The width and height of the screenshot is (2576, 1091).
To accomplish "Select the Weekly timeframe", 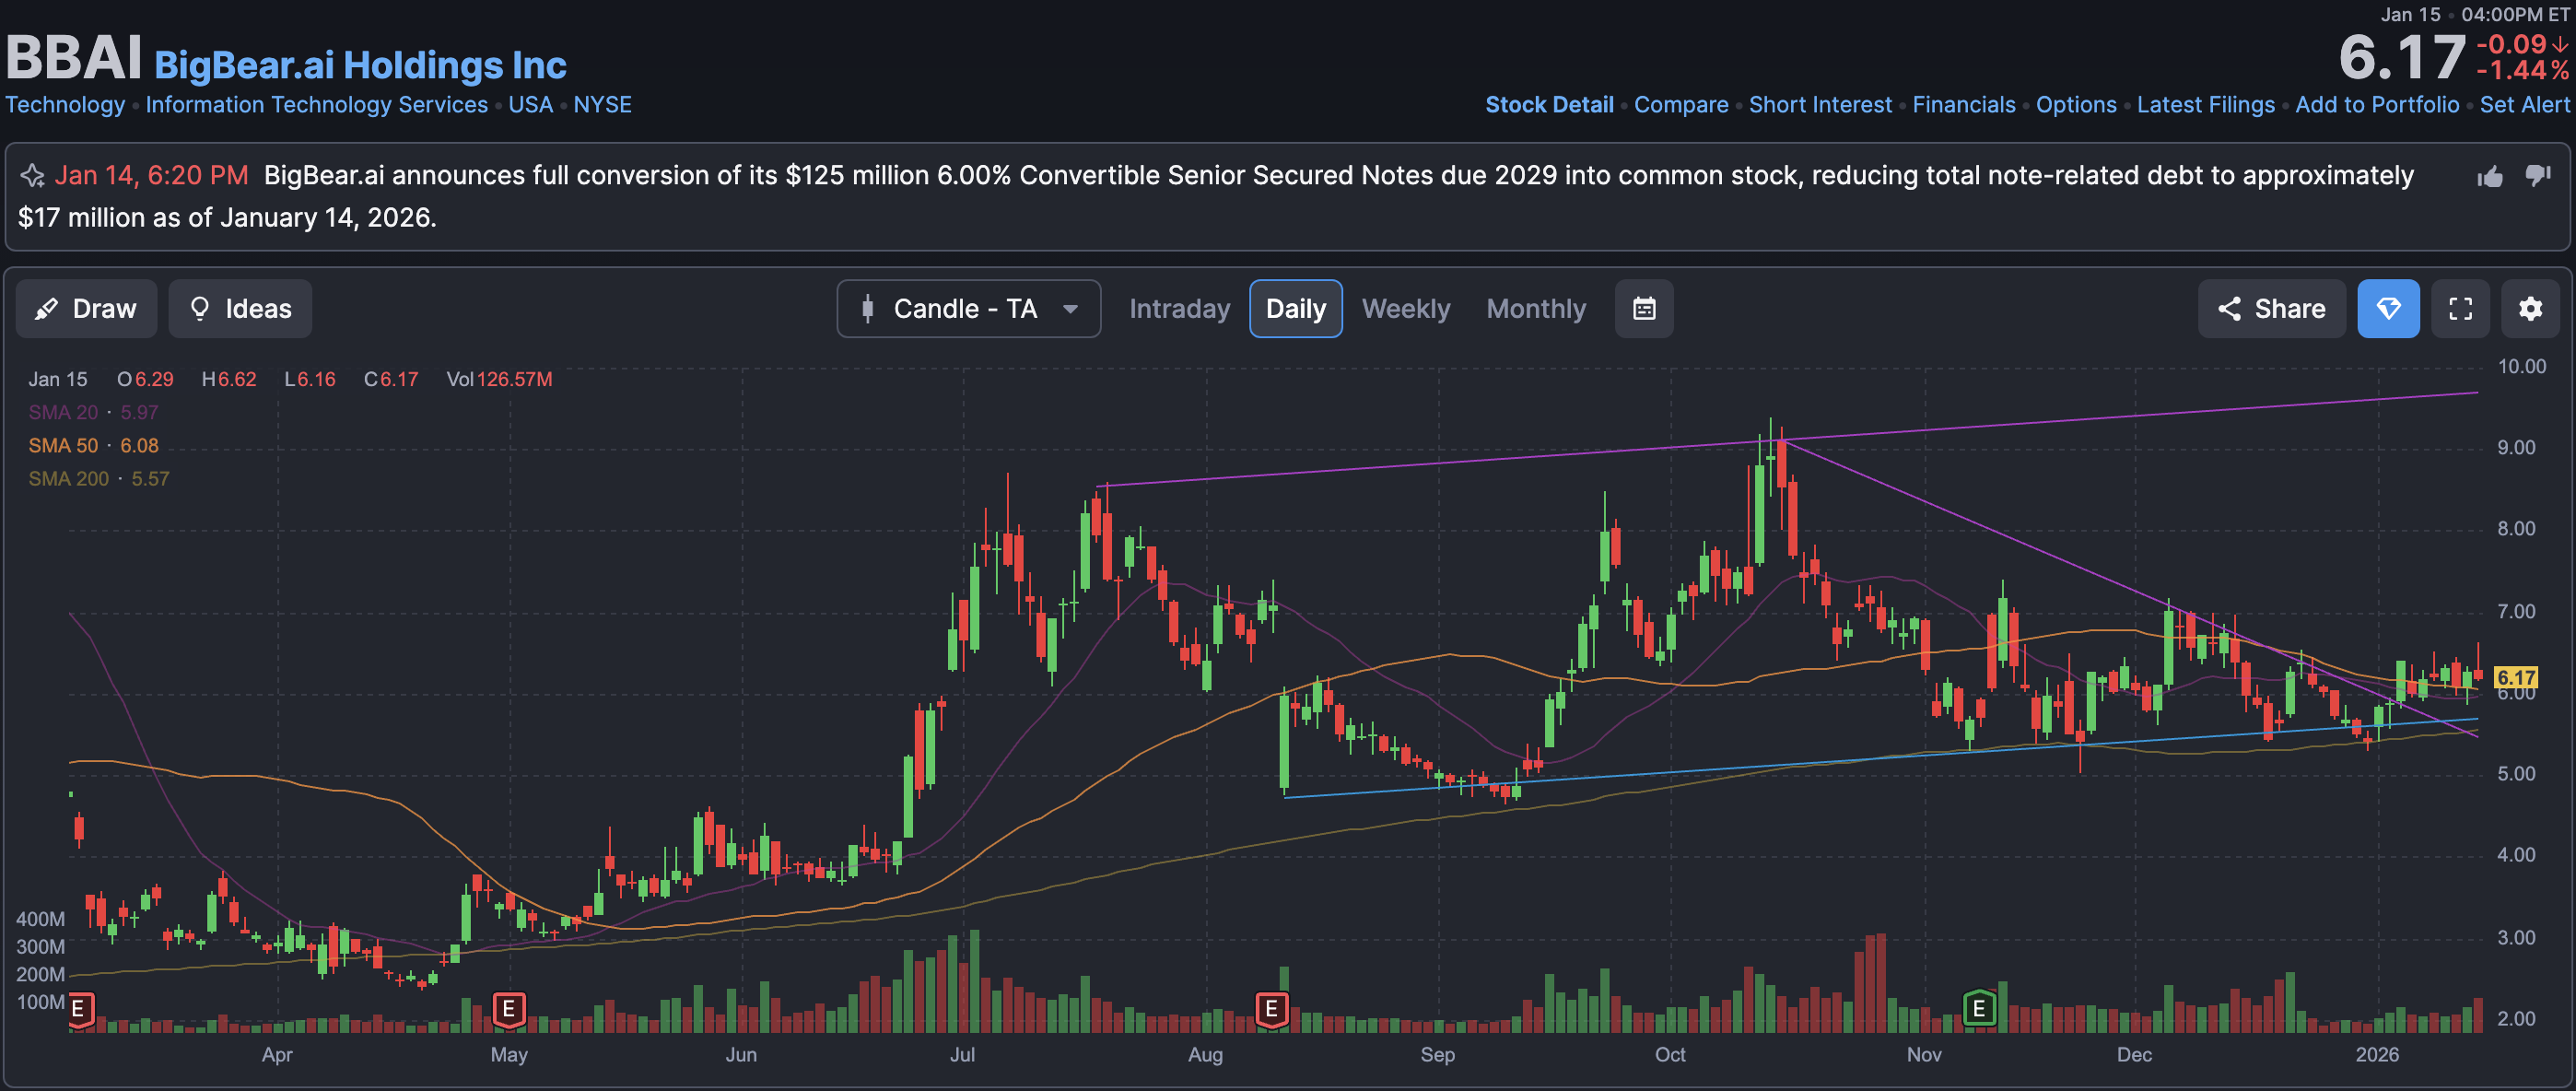I will pos(1405,309).
